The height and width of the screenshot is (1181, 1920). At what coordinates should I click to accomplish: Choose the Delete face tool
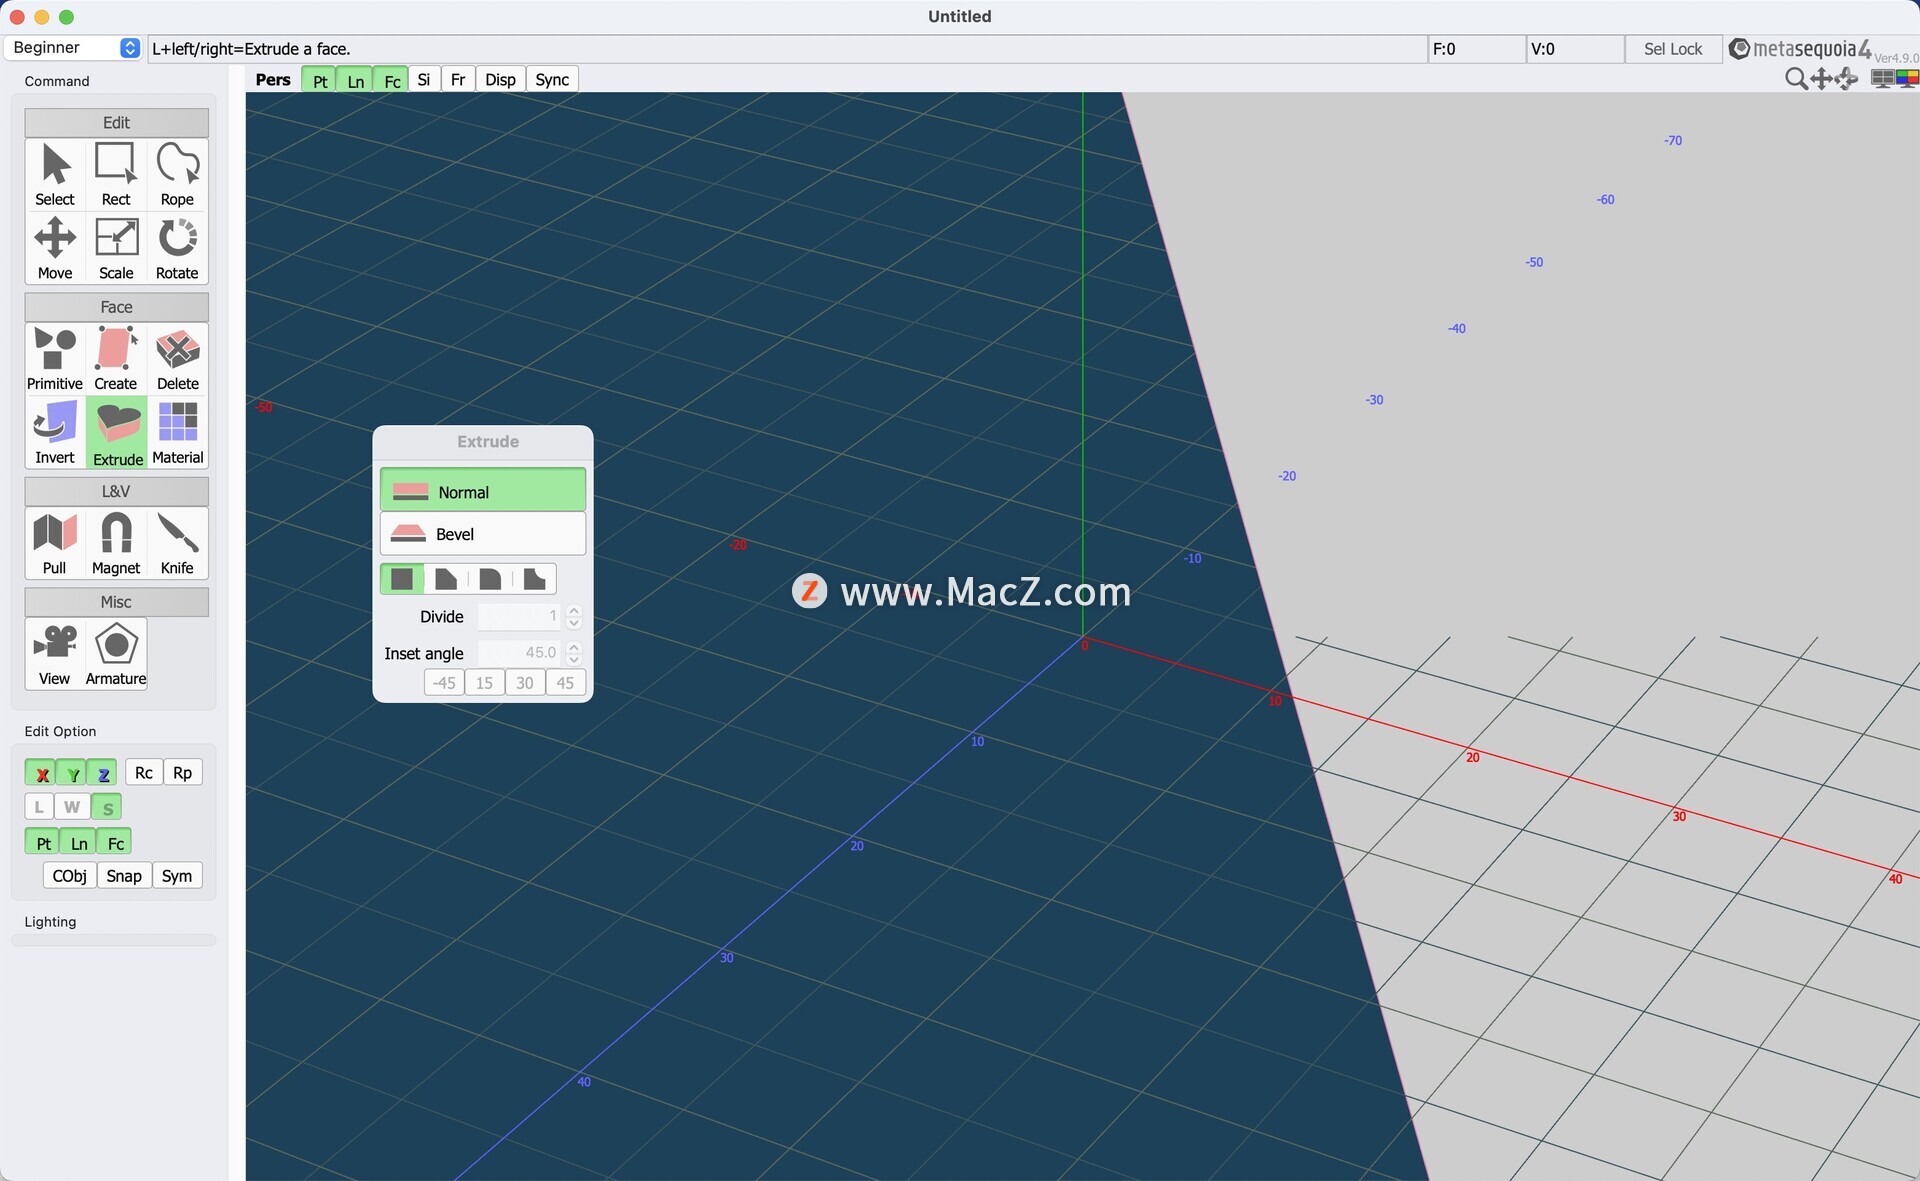[177, 358]
